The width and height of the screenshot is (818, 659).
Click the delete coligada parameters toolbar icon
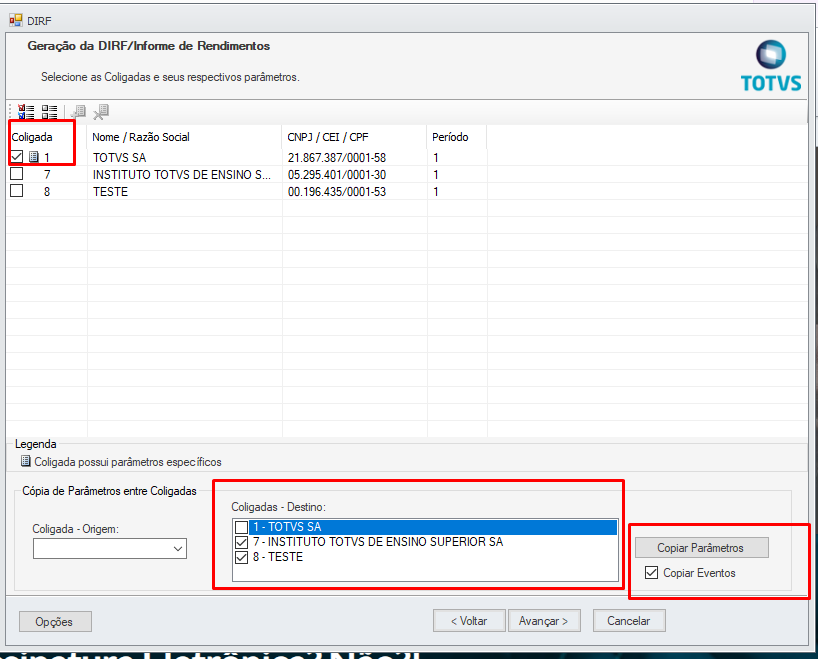click(x=101, y=112)
